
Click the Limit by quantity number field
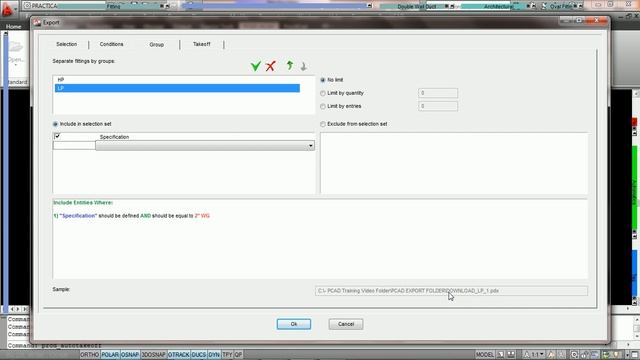(x=438, y=93)
